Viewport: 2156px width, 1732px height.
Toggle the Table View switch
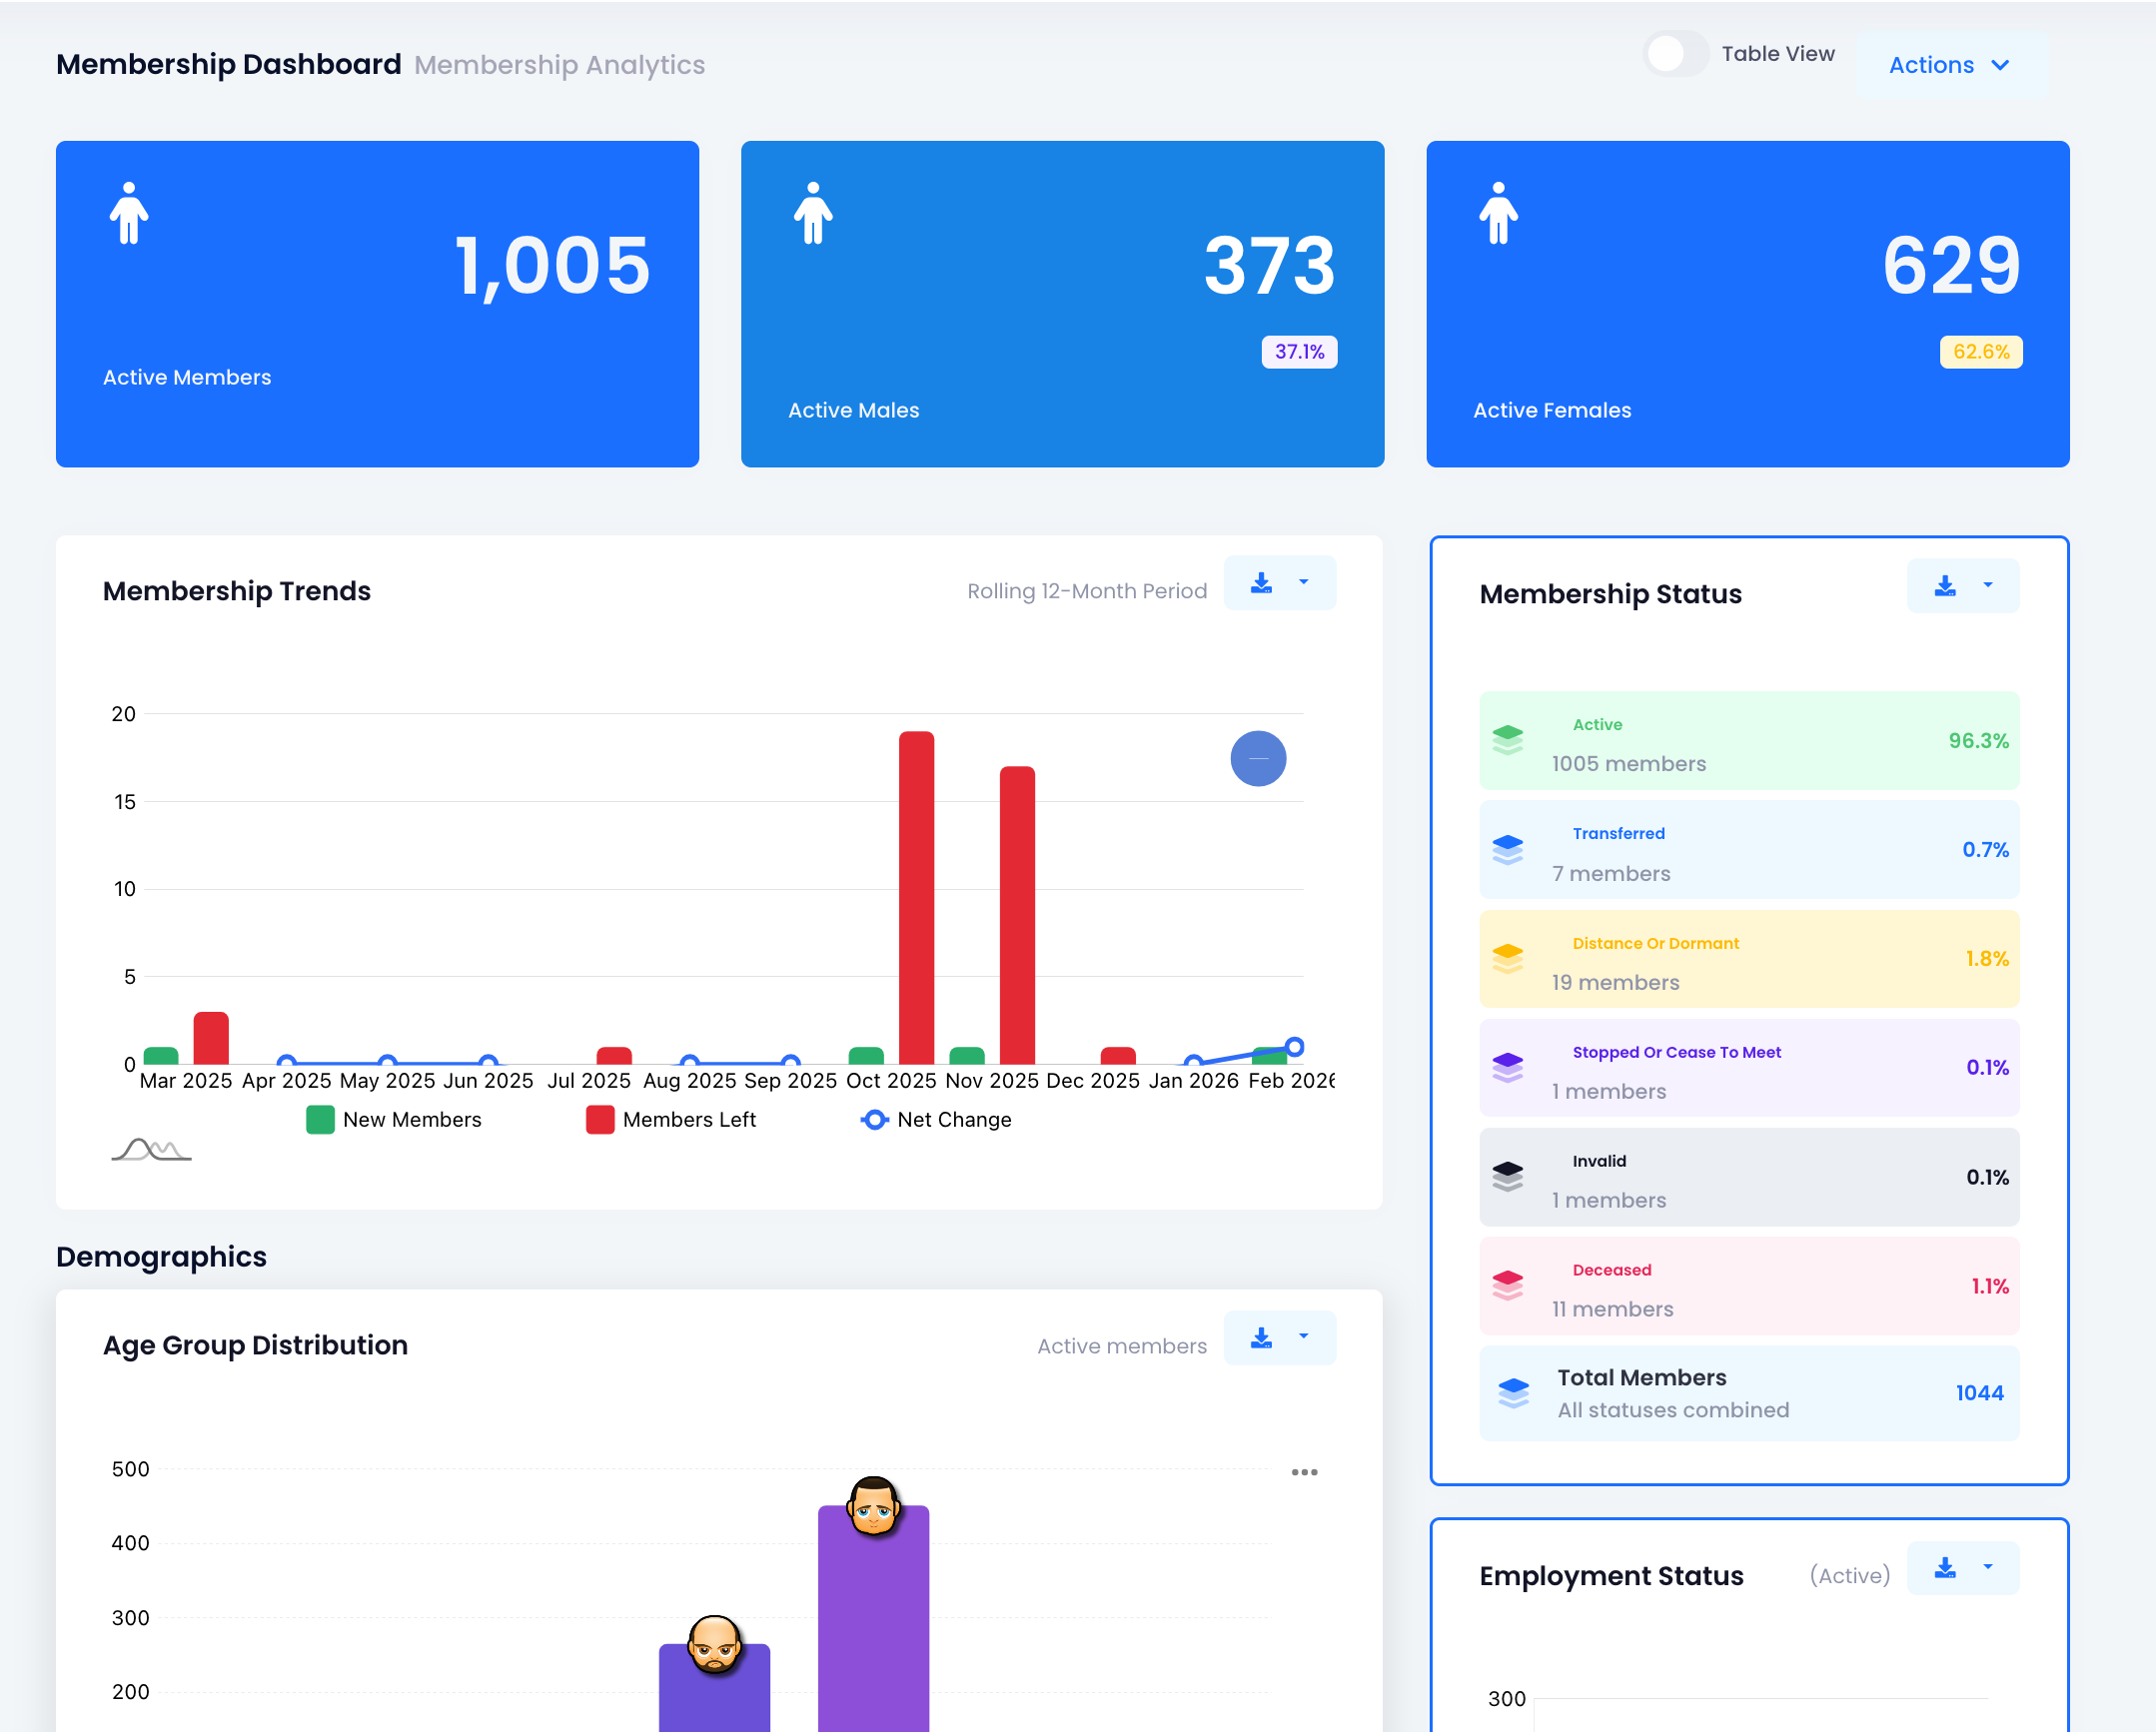pos(1676,54)
